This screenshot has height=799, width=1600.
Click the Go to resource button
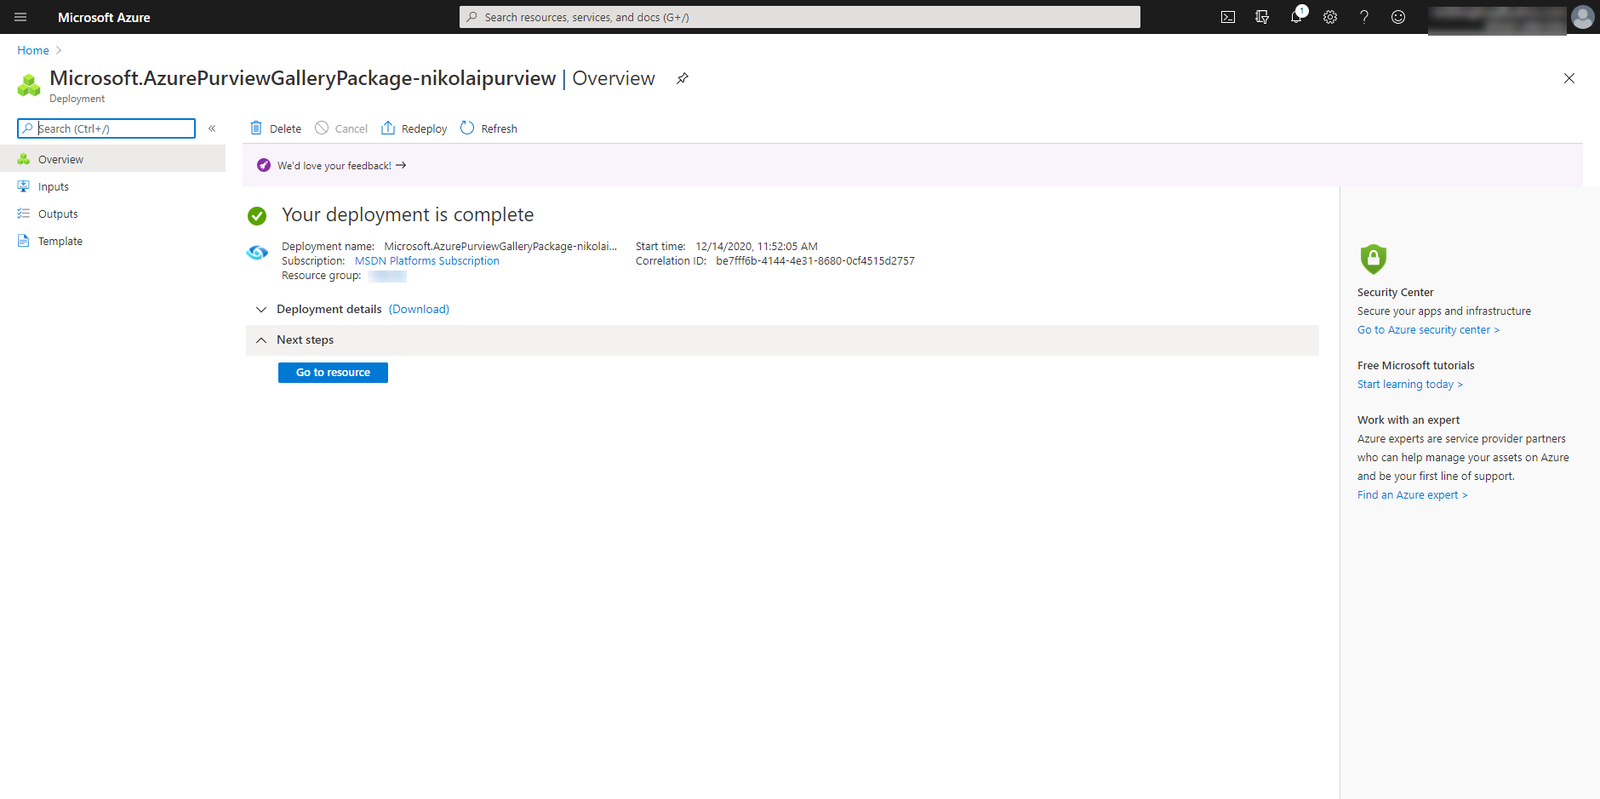tap(333, 372)
